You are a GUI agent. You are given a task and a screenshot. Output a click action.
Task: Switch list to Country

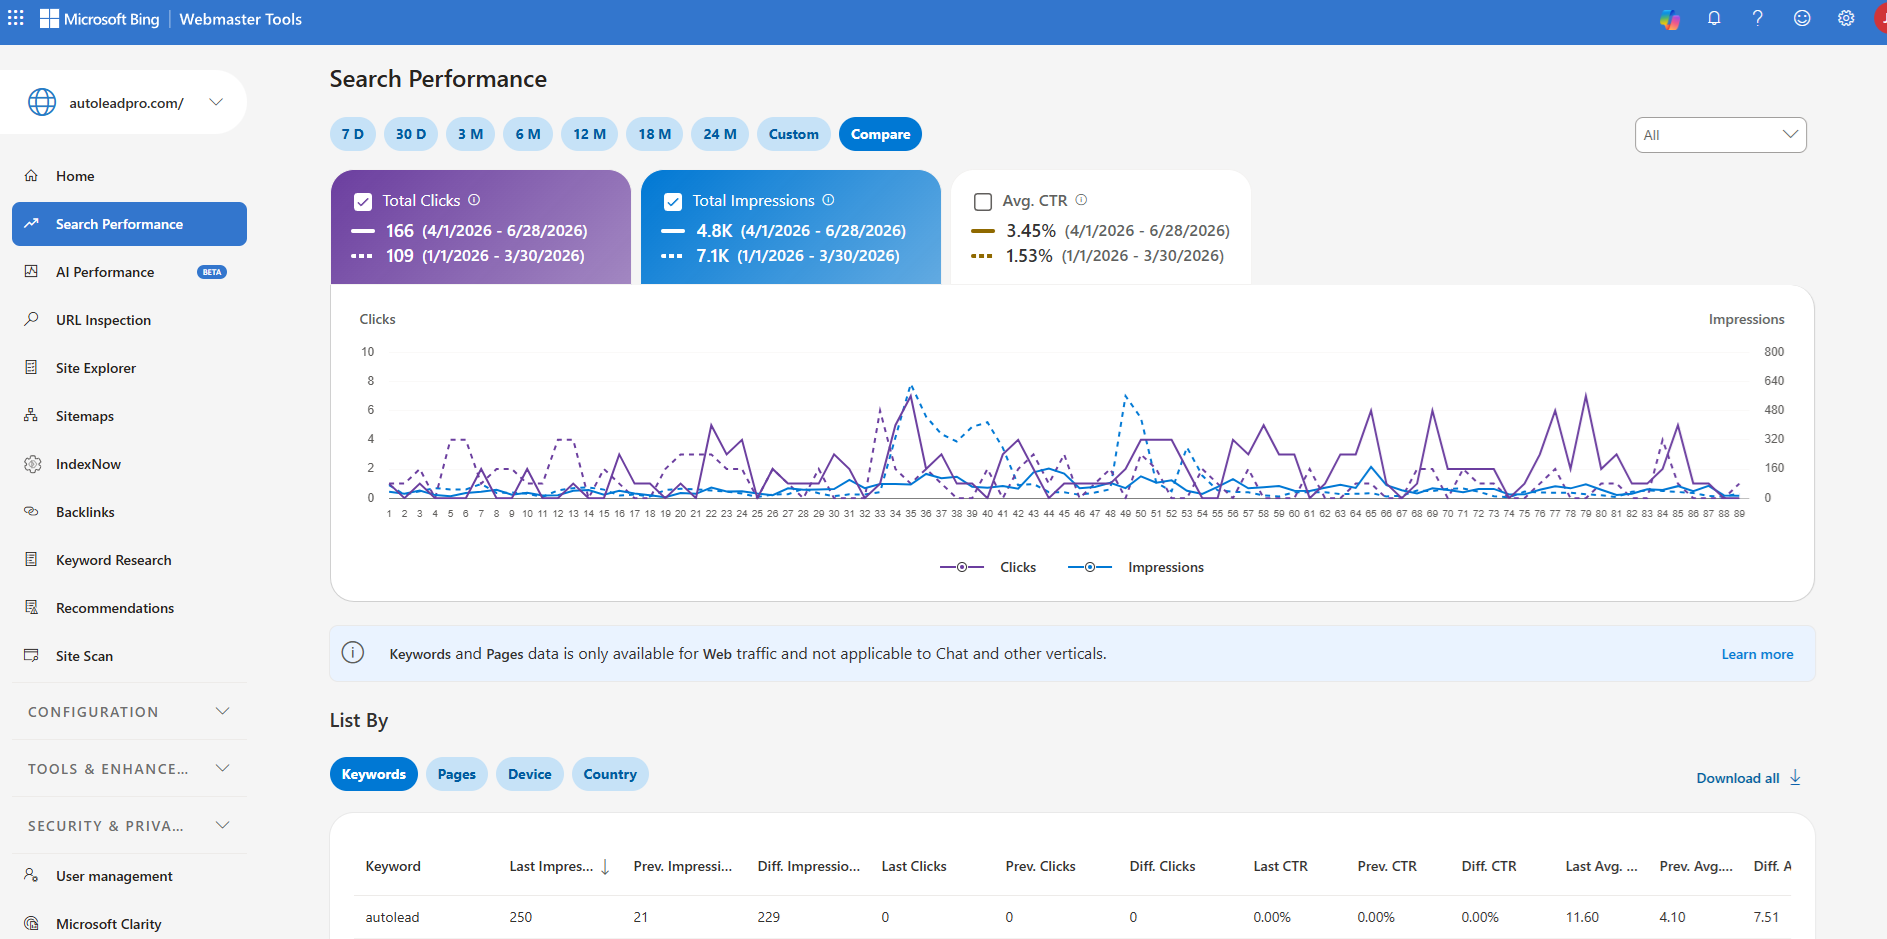pos(610,774)
